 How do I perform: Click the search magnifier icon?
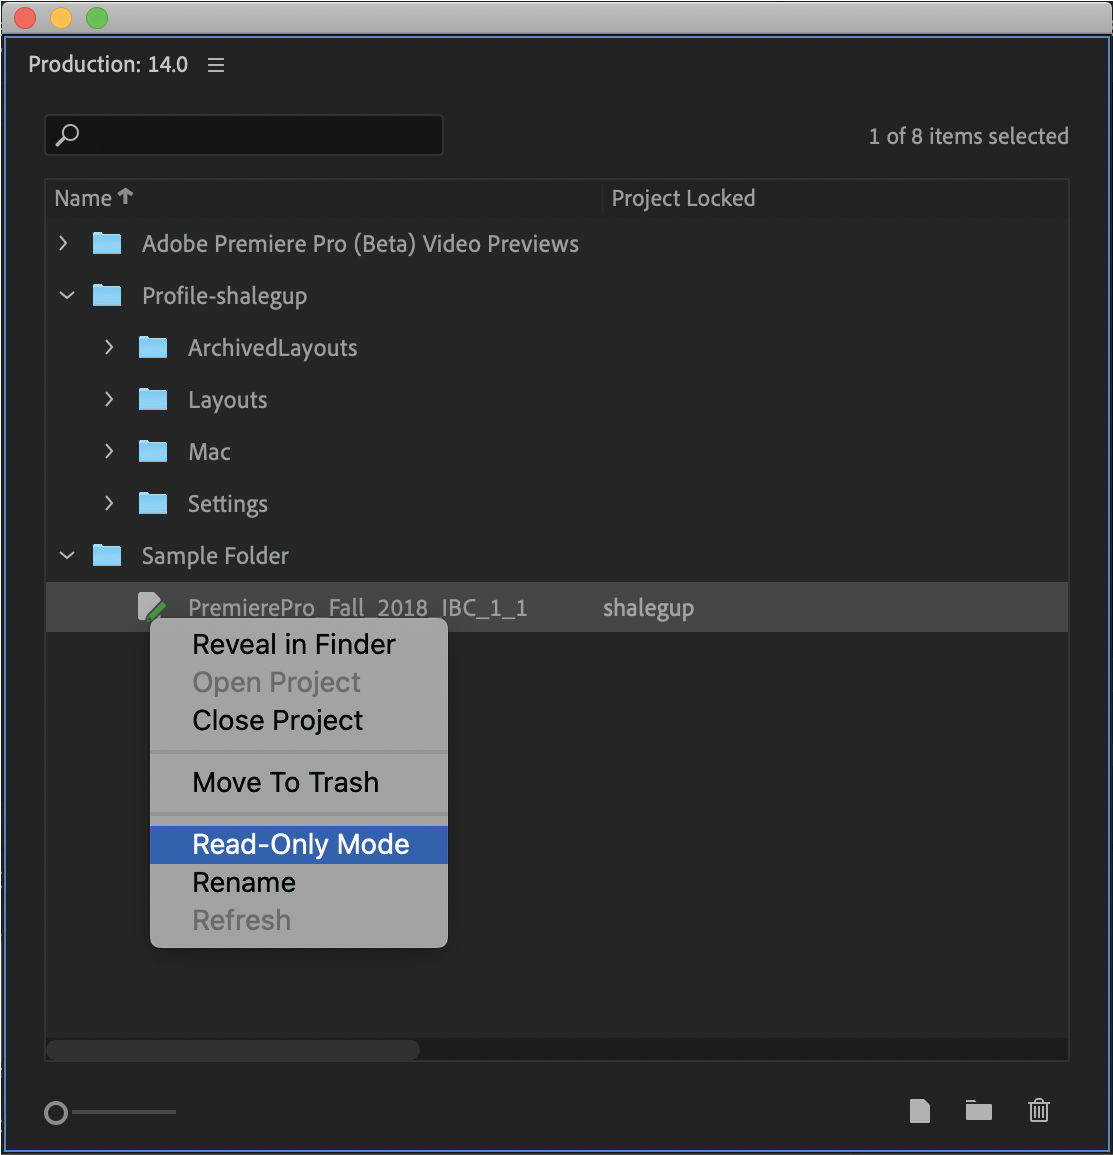[x=66, y=135]
